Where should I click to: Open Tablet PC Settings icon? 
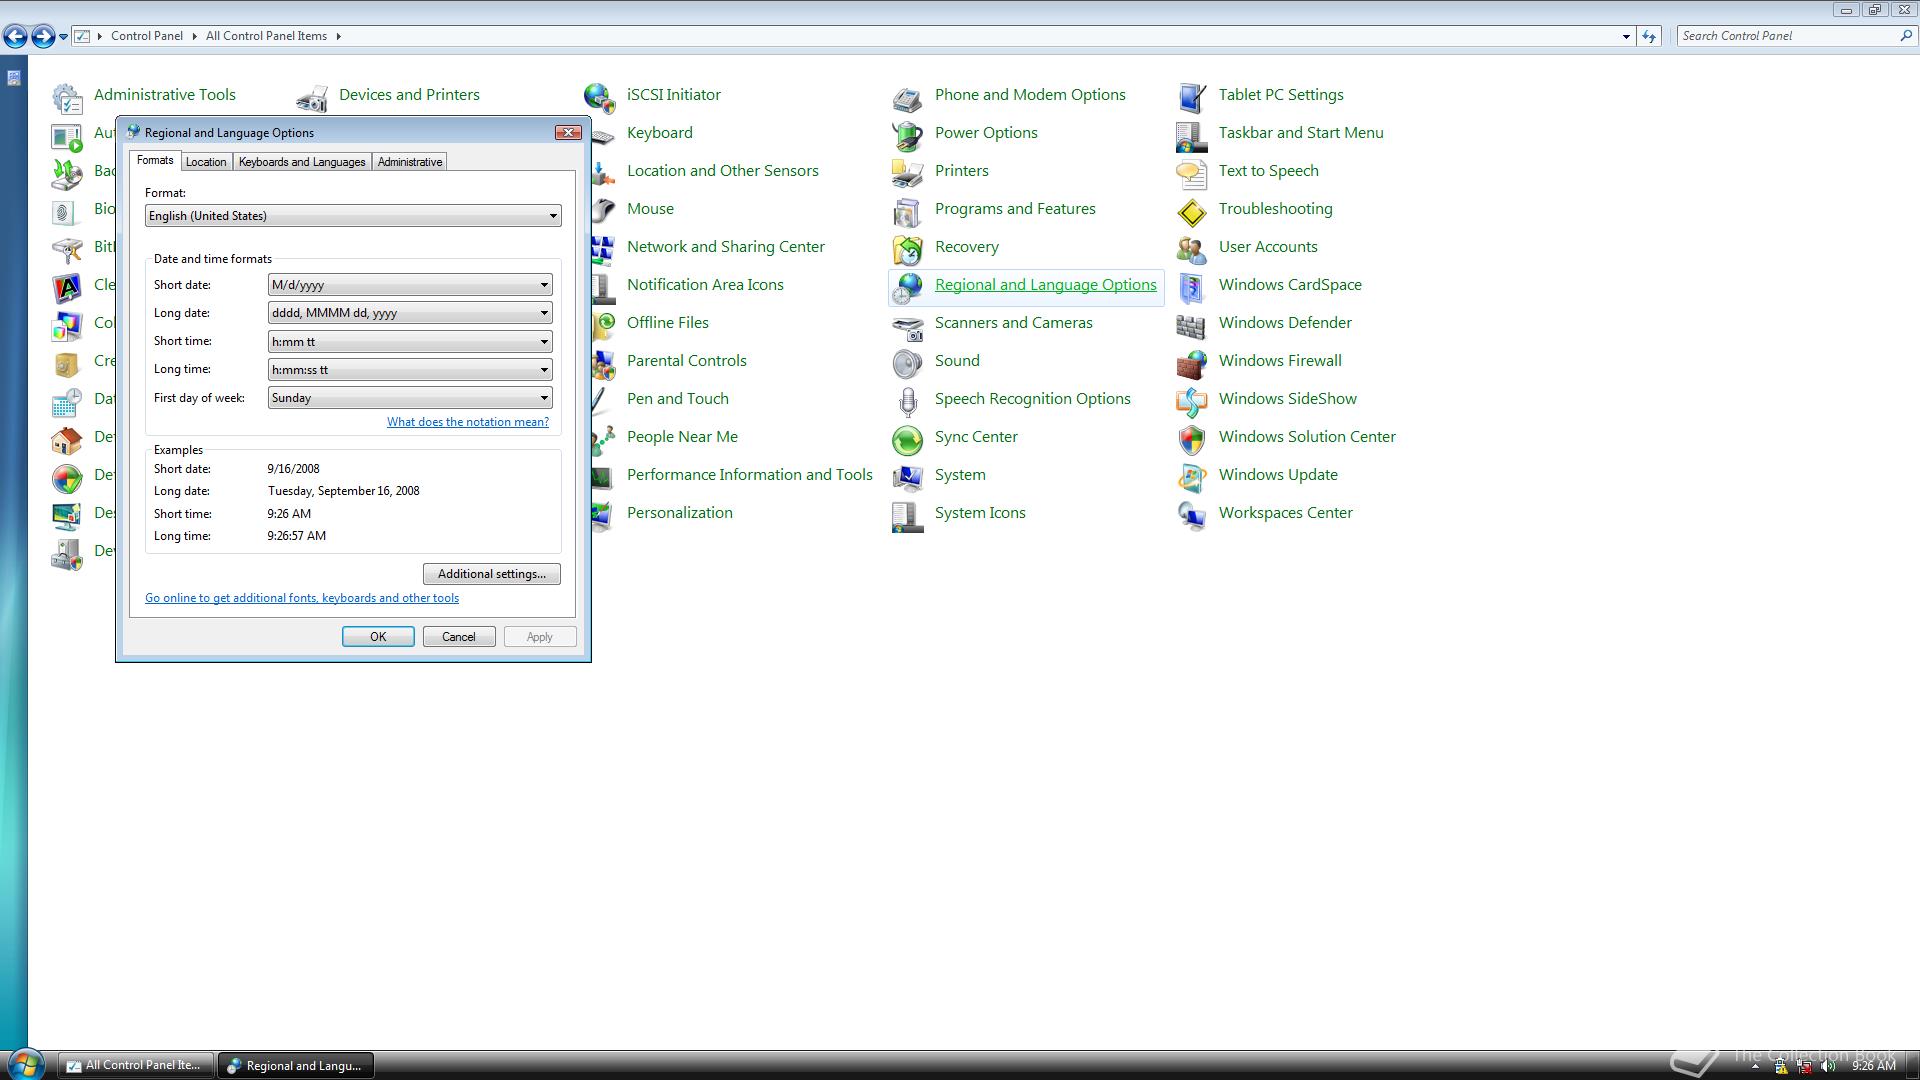click(x=1192, y=97)
